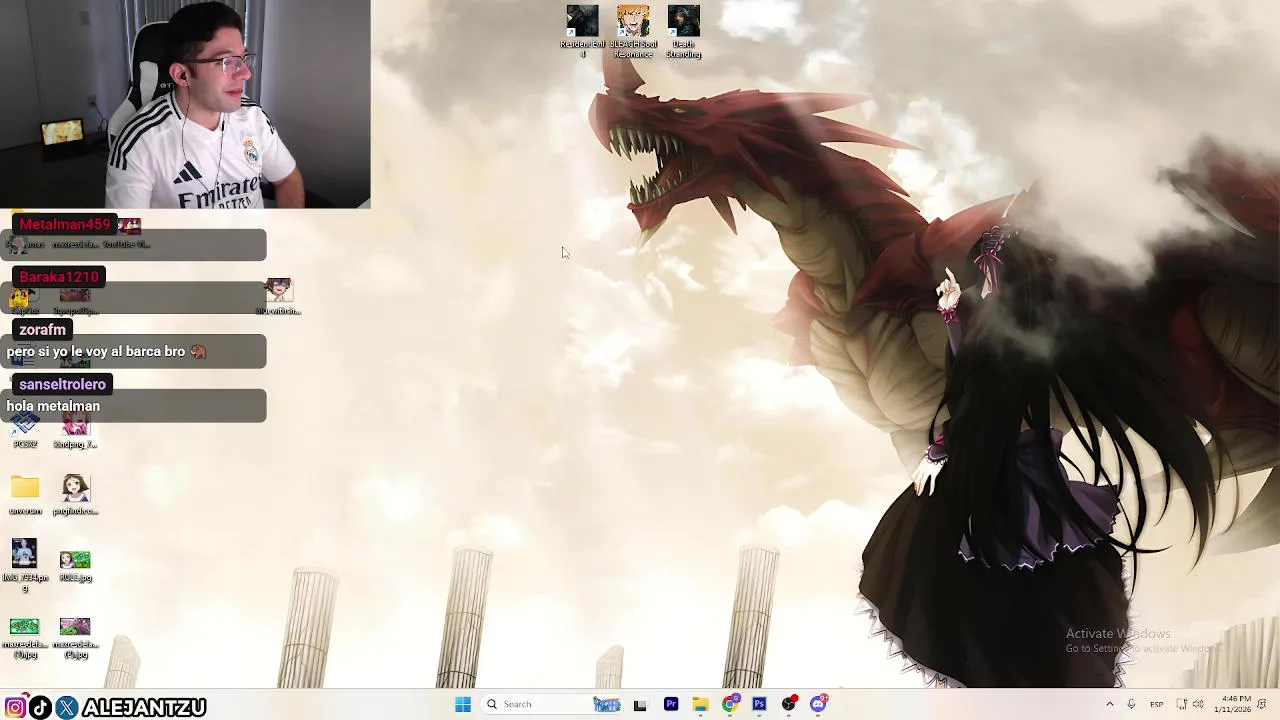Open the notifications bell icon
Image resolution: width=1280 pixels, height=720 pixels.
pyautogui.click(x=1262, y=704)
